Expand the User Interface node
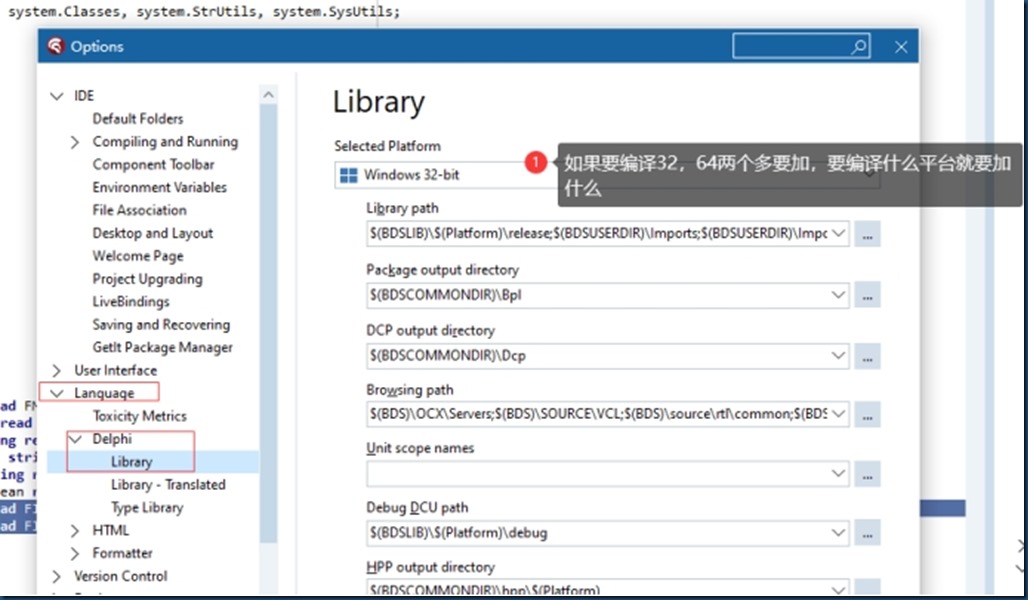Screen dimensions: 1028x600 coord(56,371)
